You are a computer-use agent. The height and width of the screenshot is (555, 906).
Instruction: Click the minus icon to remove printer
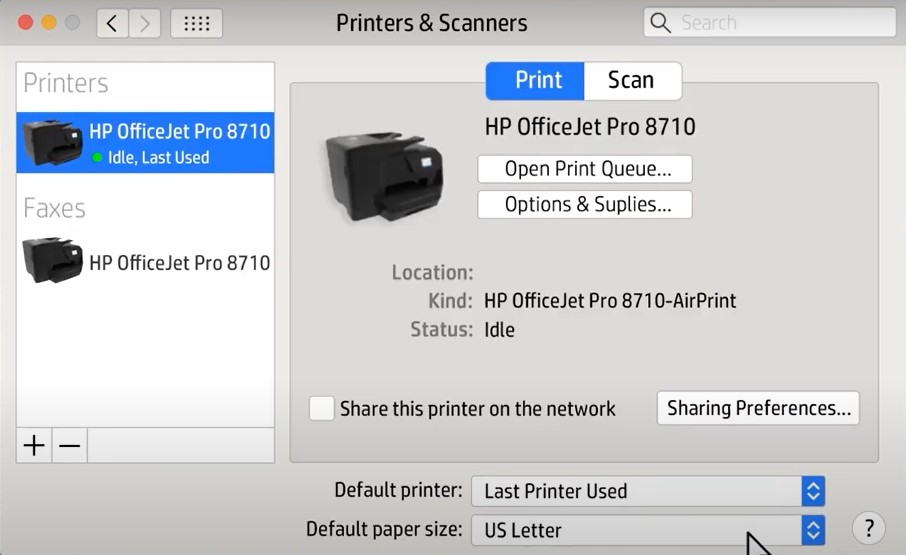point(69,446)
